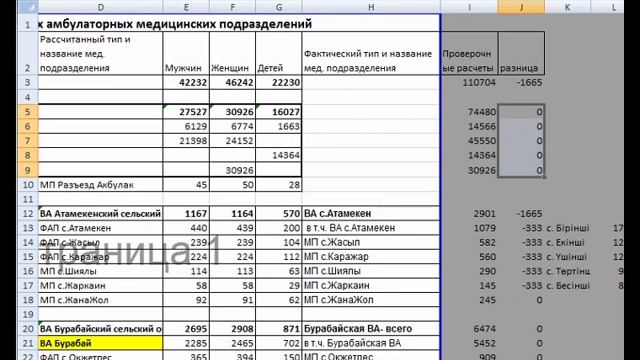Screen dimensions: 640x360
Task: Select cell with value 5452
Action: point(469,343)
